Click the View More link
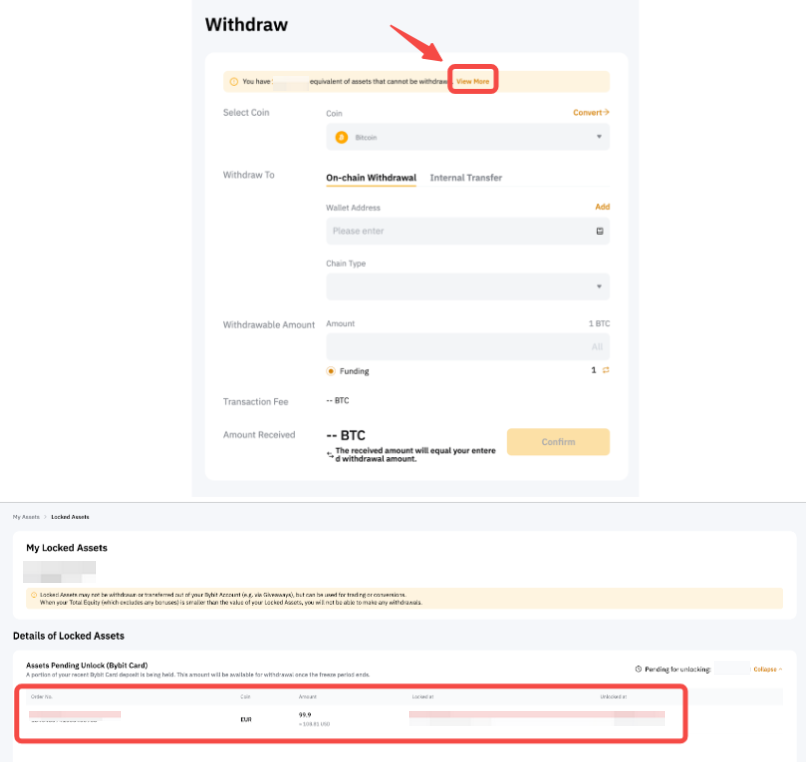 tap(473, 81)
